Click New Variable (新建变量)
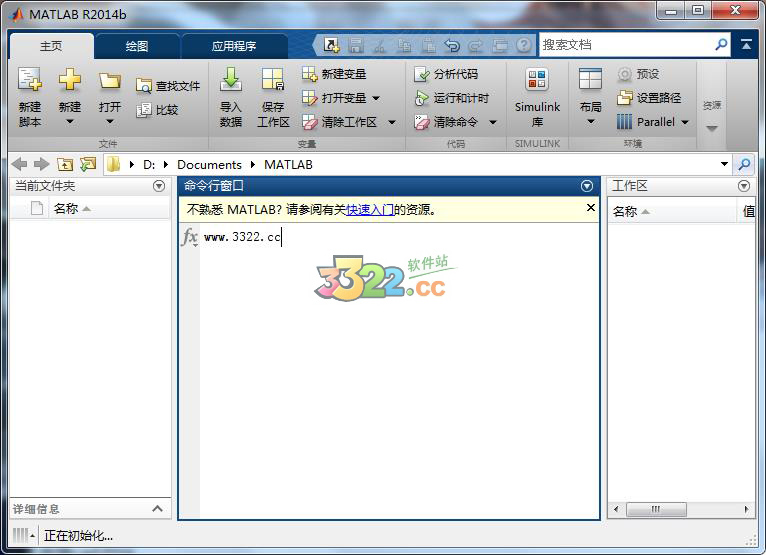The width and height of the screenshot is (766, 555). click(x=334, y=74)
